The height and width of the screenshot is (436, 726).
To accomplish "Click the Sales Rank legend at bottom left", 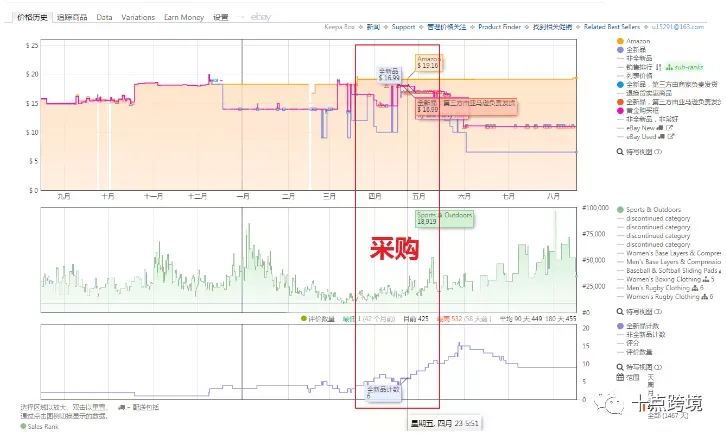I will (40, 426).
